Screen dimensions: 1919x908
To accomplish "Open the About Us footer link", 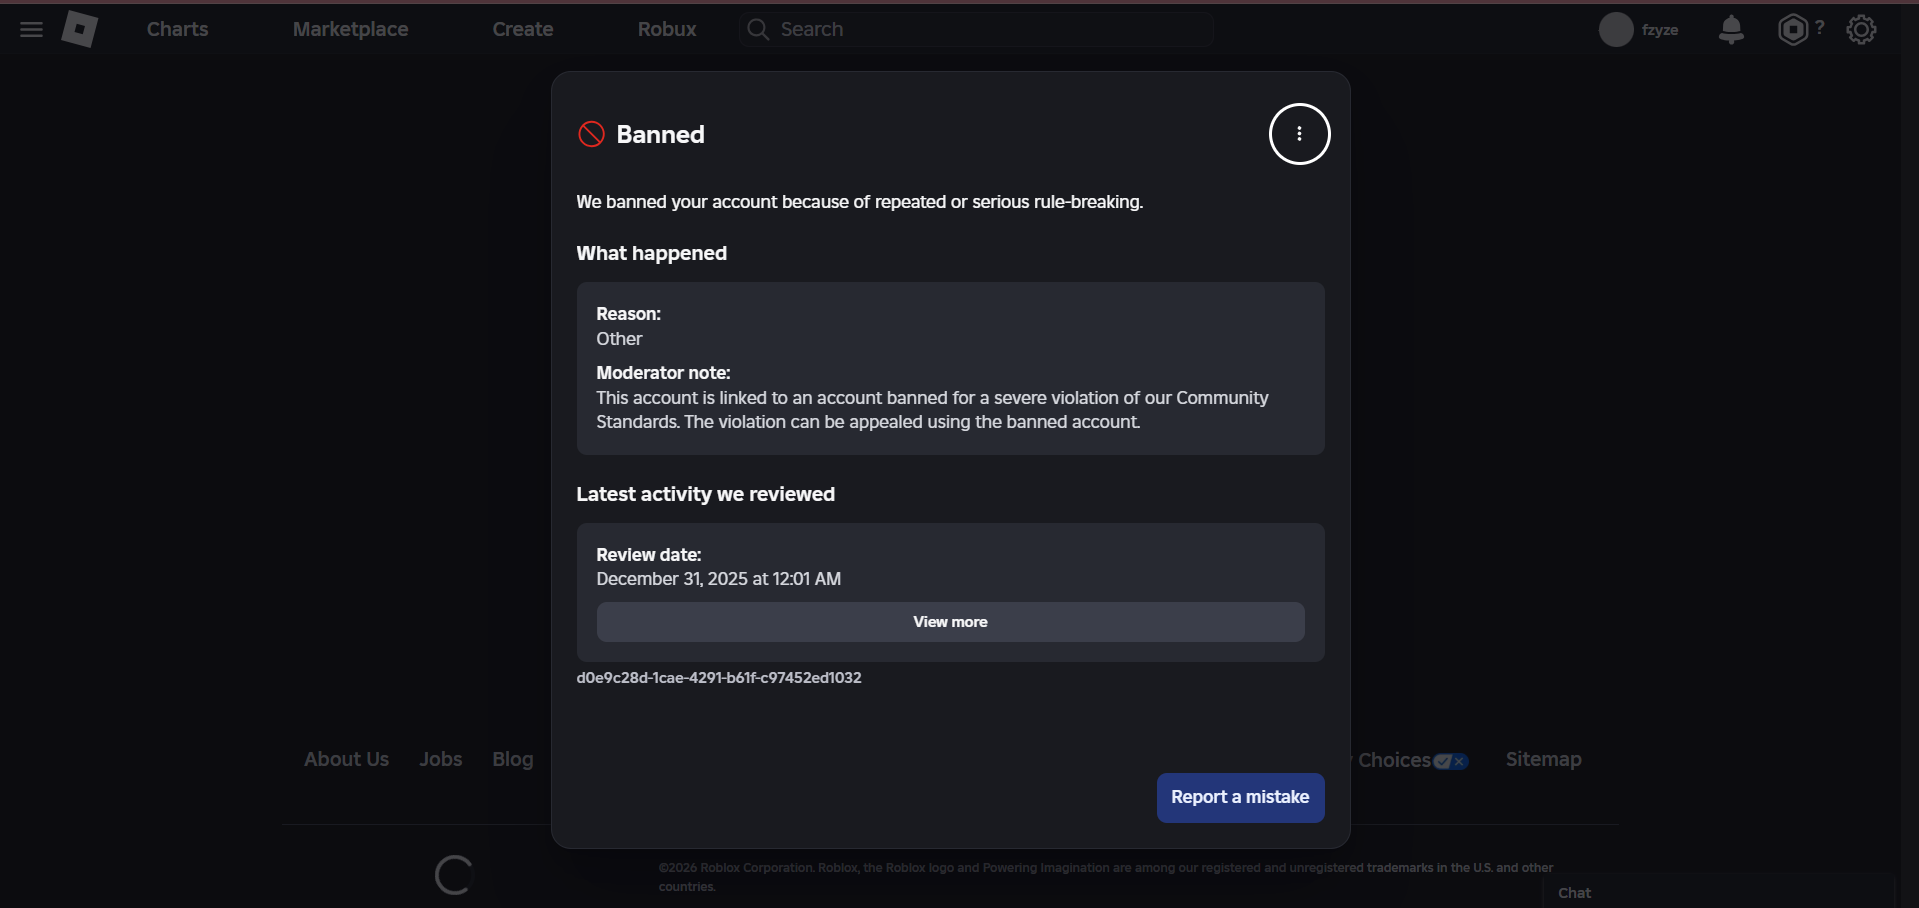I will pos(346,759).
